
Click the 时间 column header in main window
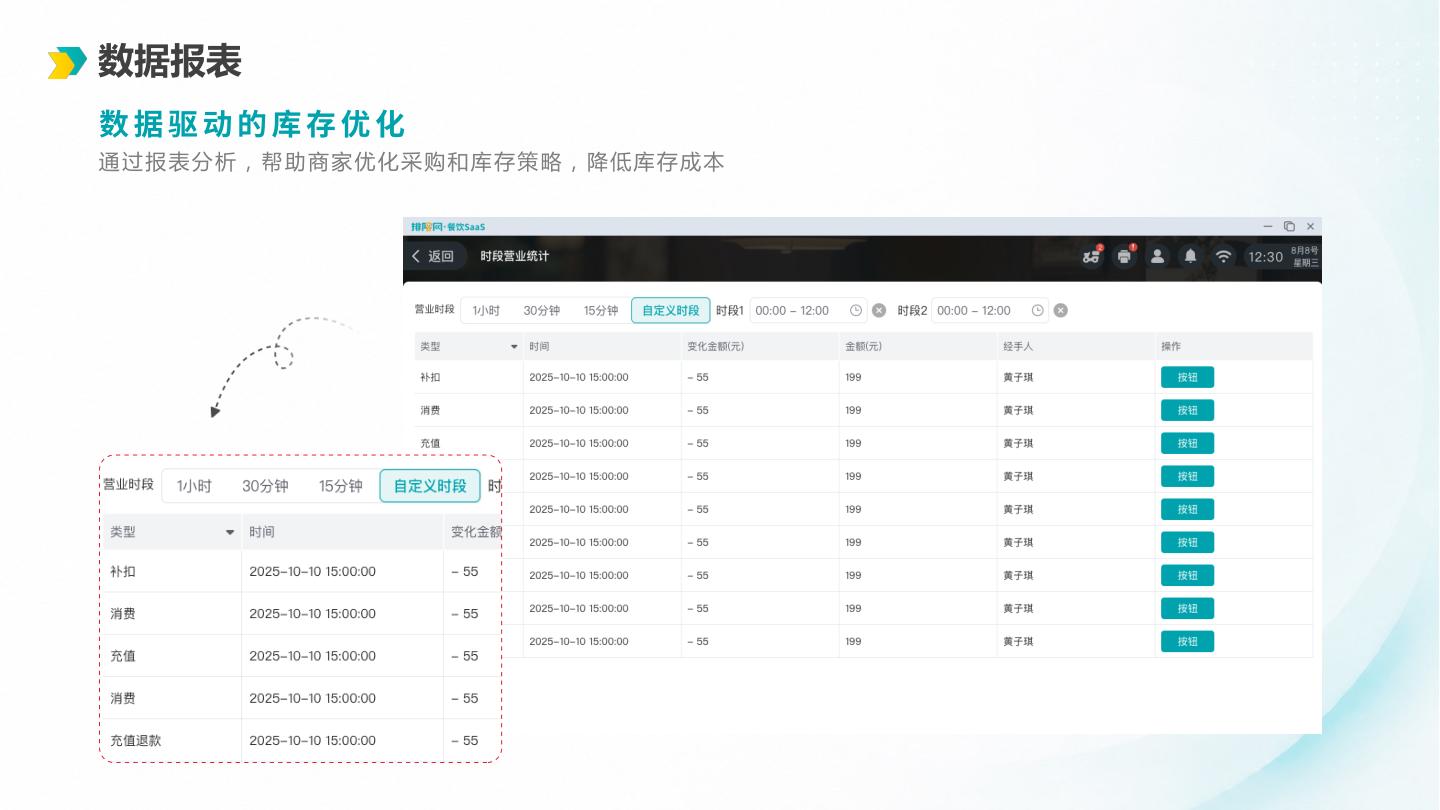point(539,346)
